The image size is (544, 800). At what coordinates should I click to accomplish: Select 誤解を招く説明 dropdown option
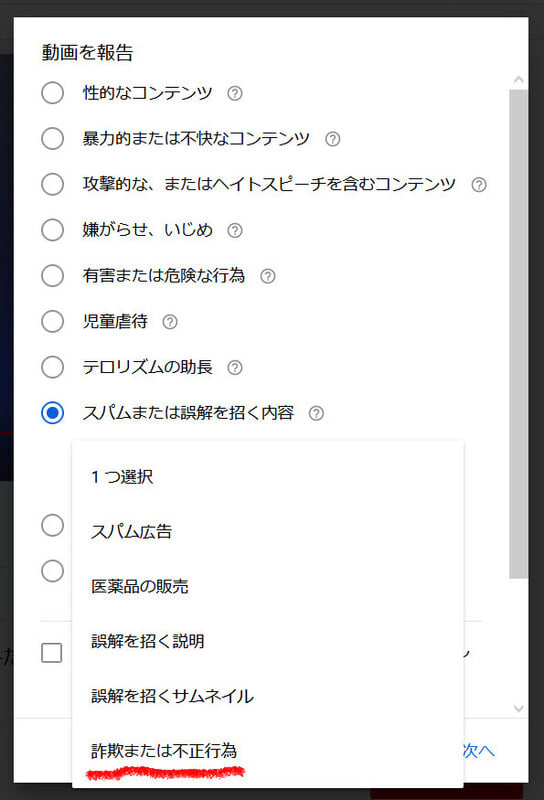tap(268, 641)
